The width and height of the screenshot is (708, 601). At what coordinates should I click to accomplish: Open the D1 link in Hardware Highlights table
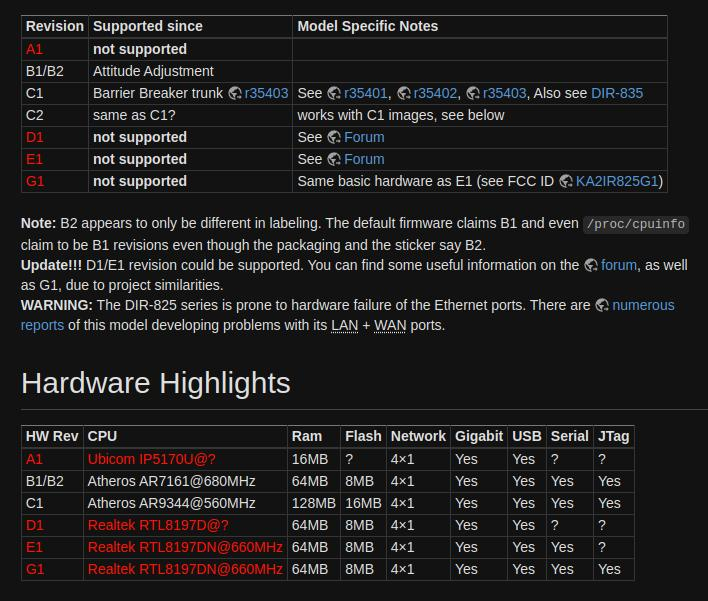[35, 526]
